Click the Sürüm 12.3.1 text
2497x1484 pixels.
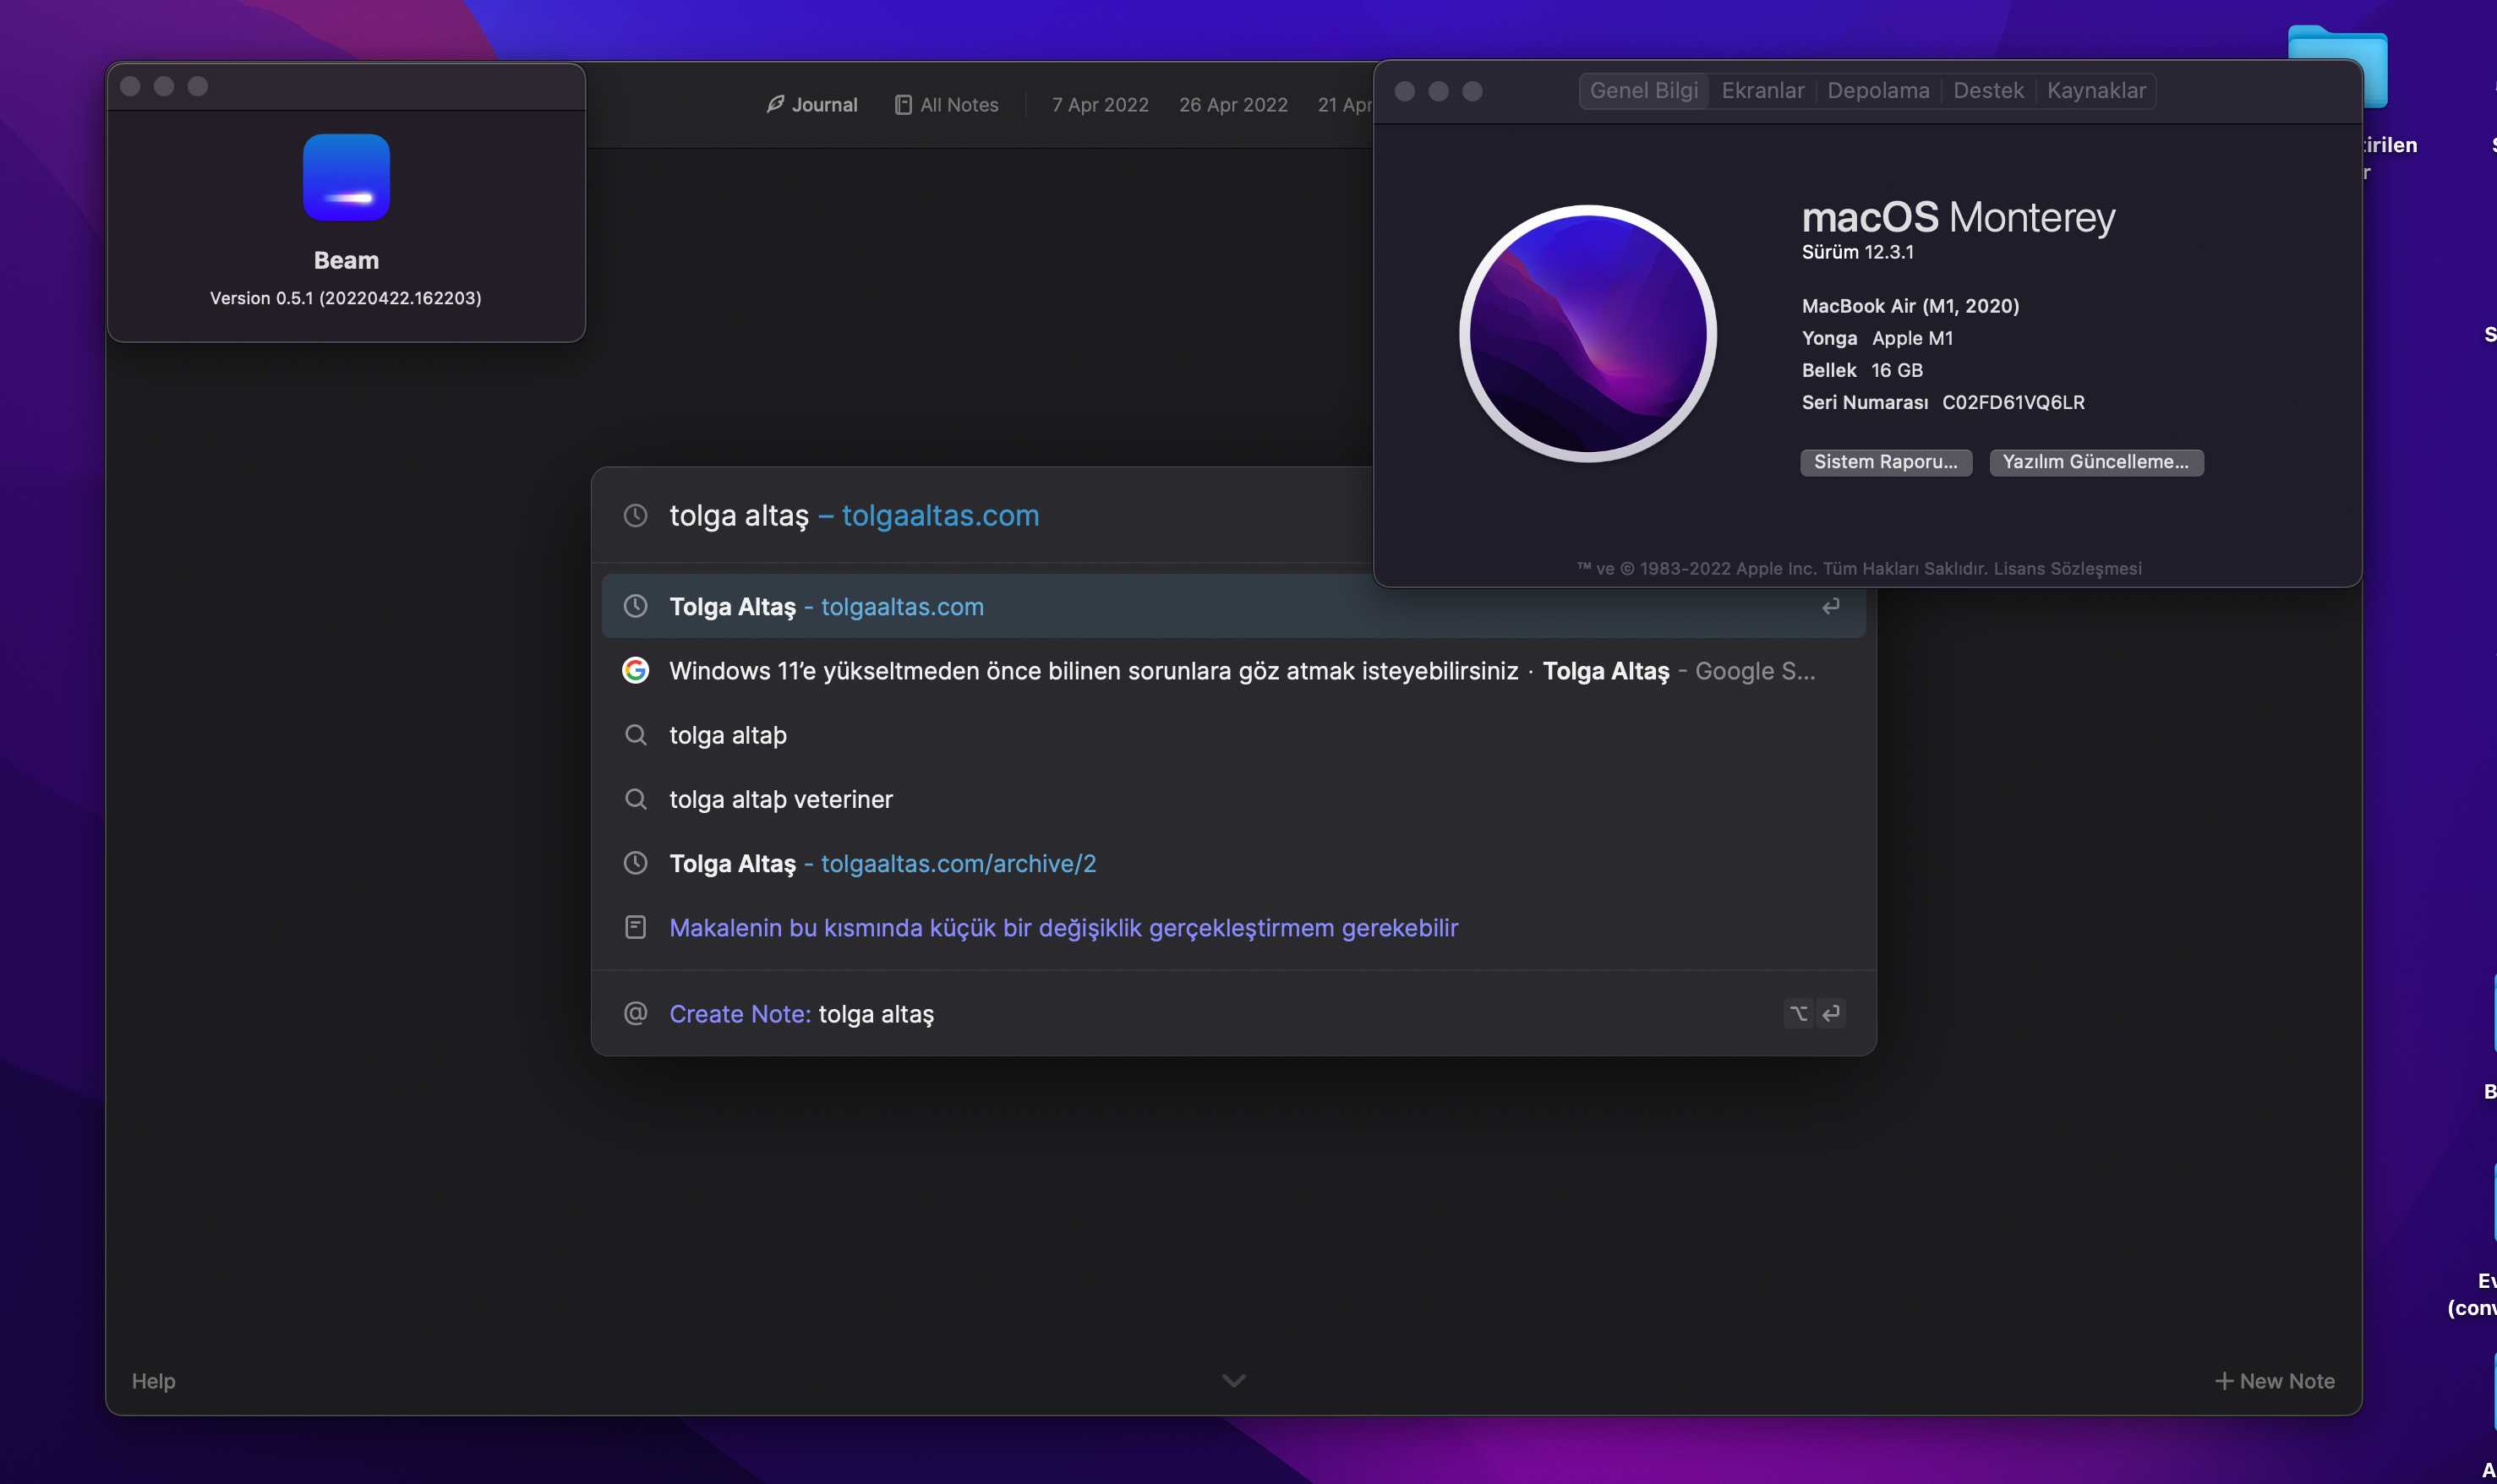(1857, 252)
